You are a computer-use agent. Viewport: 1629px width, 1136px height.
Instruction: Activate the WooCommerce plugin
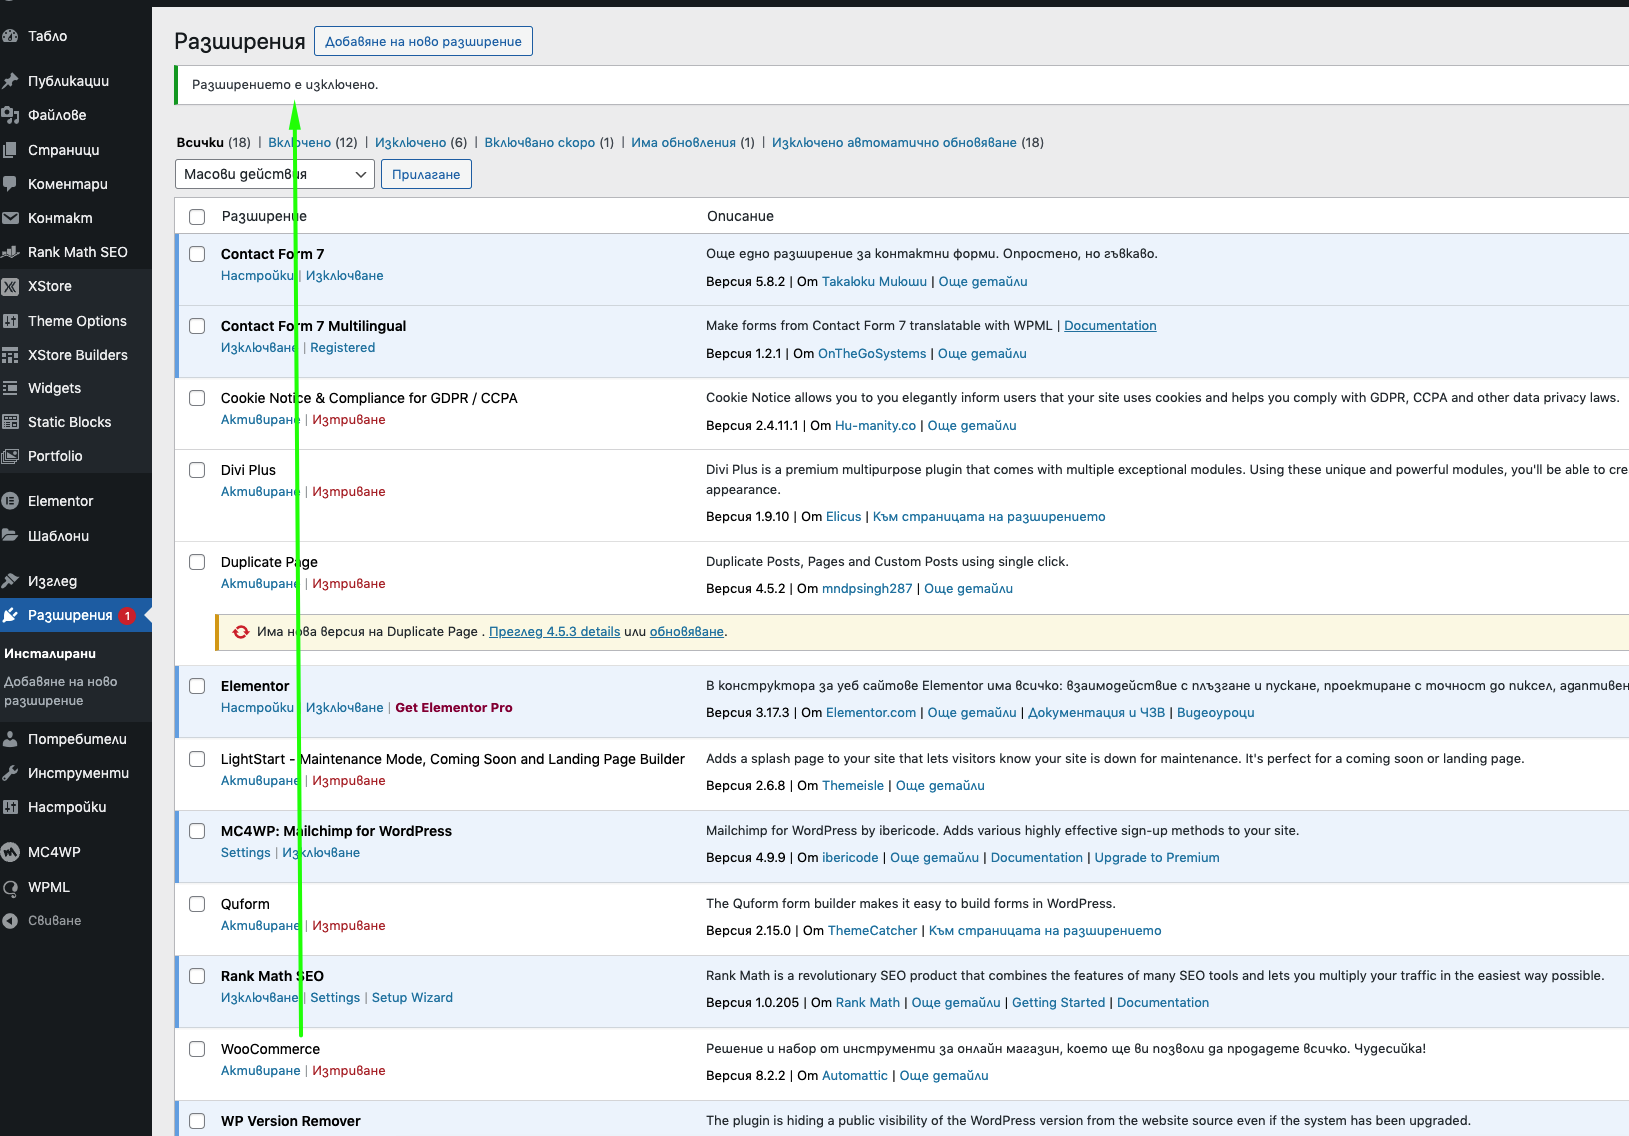(x=260, y=1071)
